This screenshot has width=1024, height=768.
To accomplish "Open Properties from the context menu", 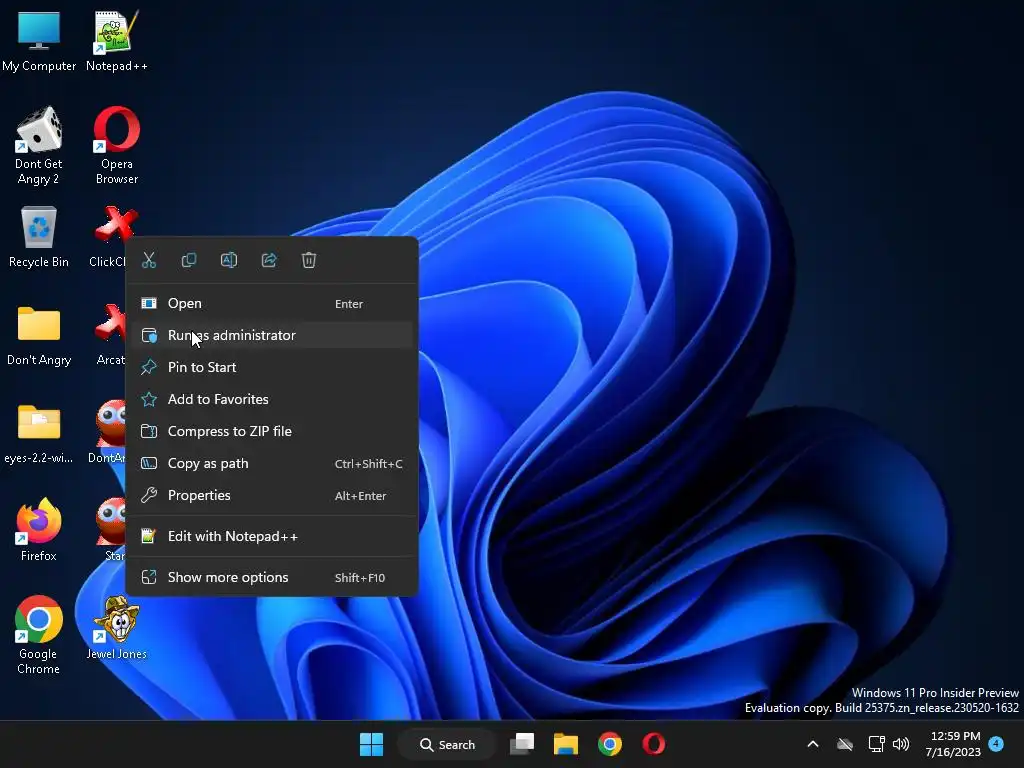I will pos(272,495).
